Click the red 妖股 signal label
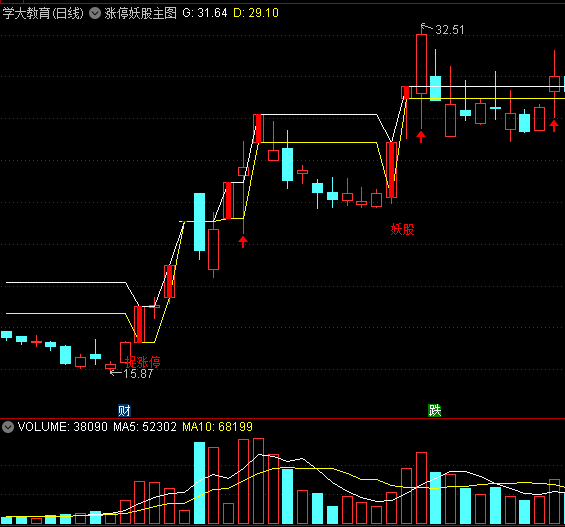Viewport: 565px width, 527px height. coord(402,229)
